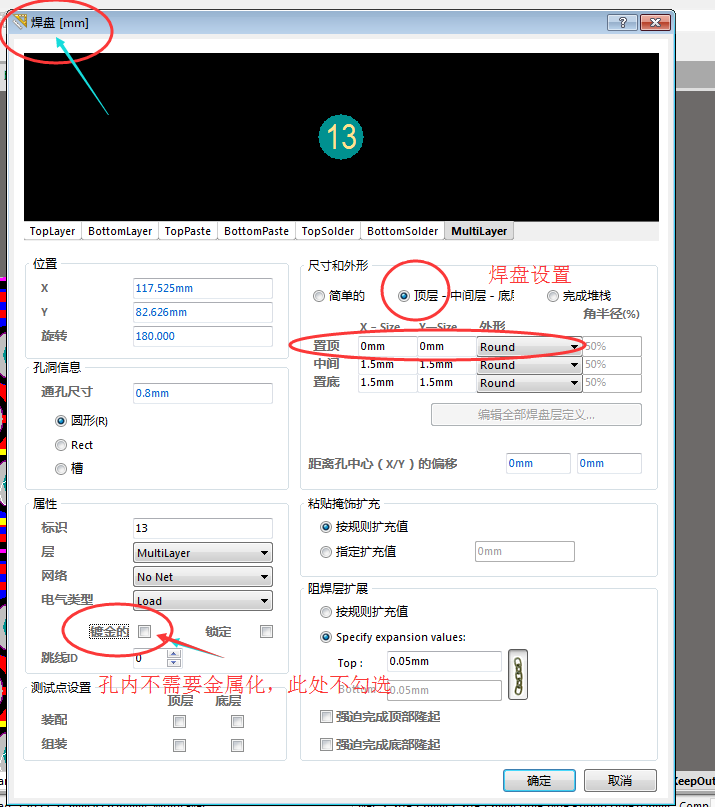Enable the 镀金的 plated checkbox
This screenshot has width=715, height=807.
pyautogui.click(x=145, y=632)
